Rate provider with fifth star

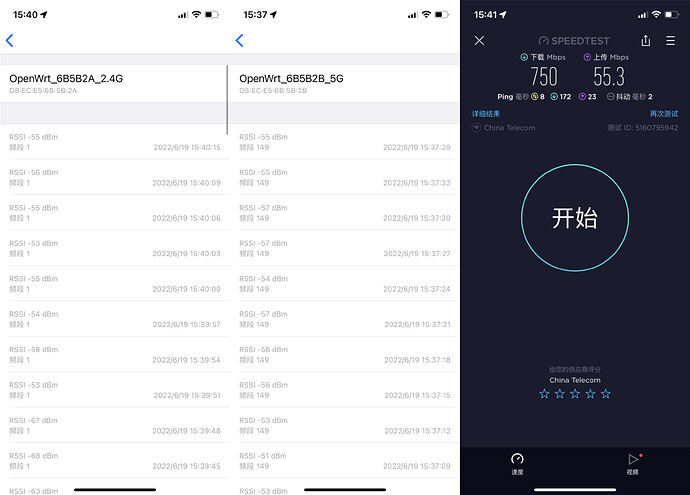(606, 394)
